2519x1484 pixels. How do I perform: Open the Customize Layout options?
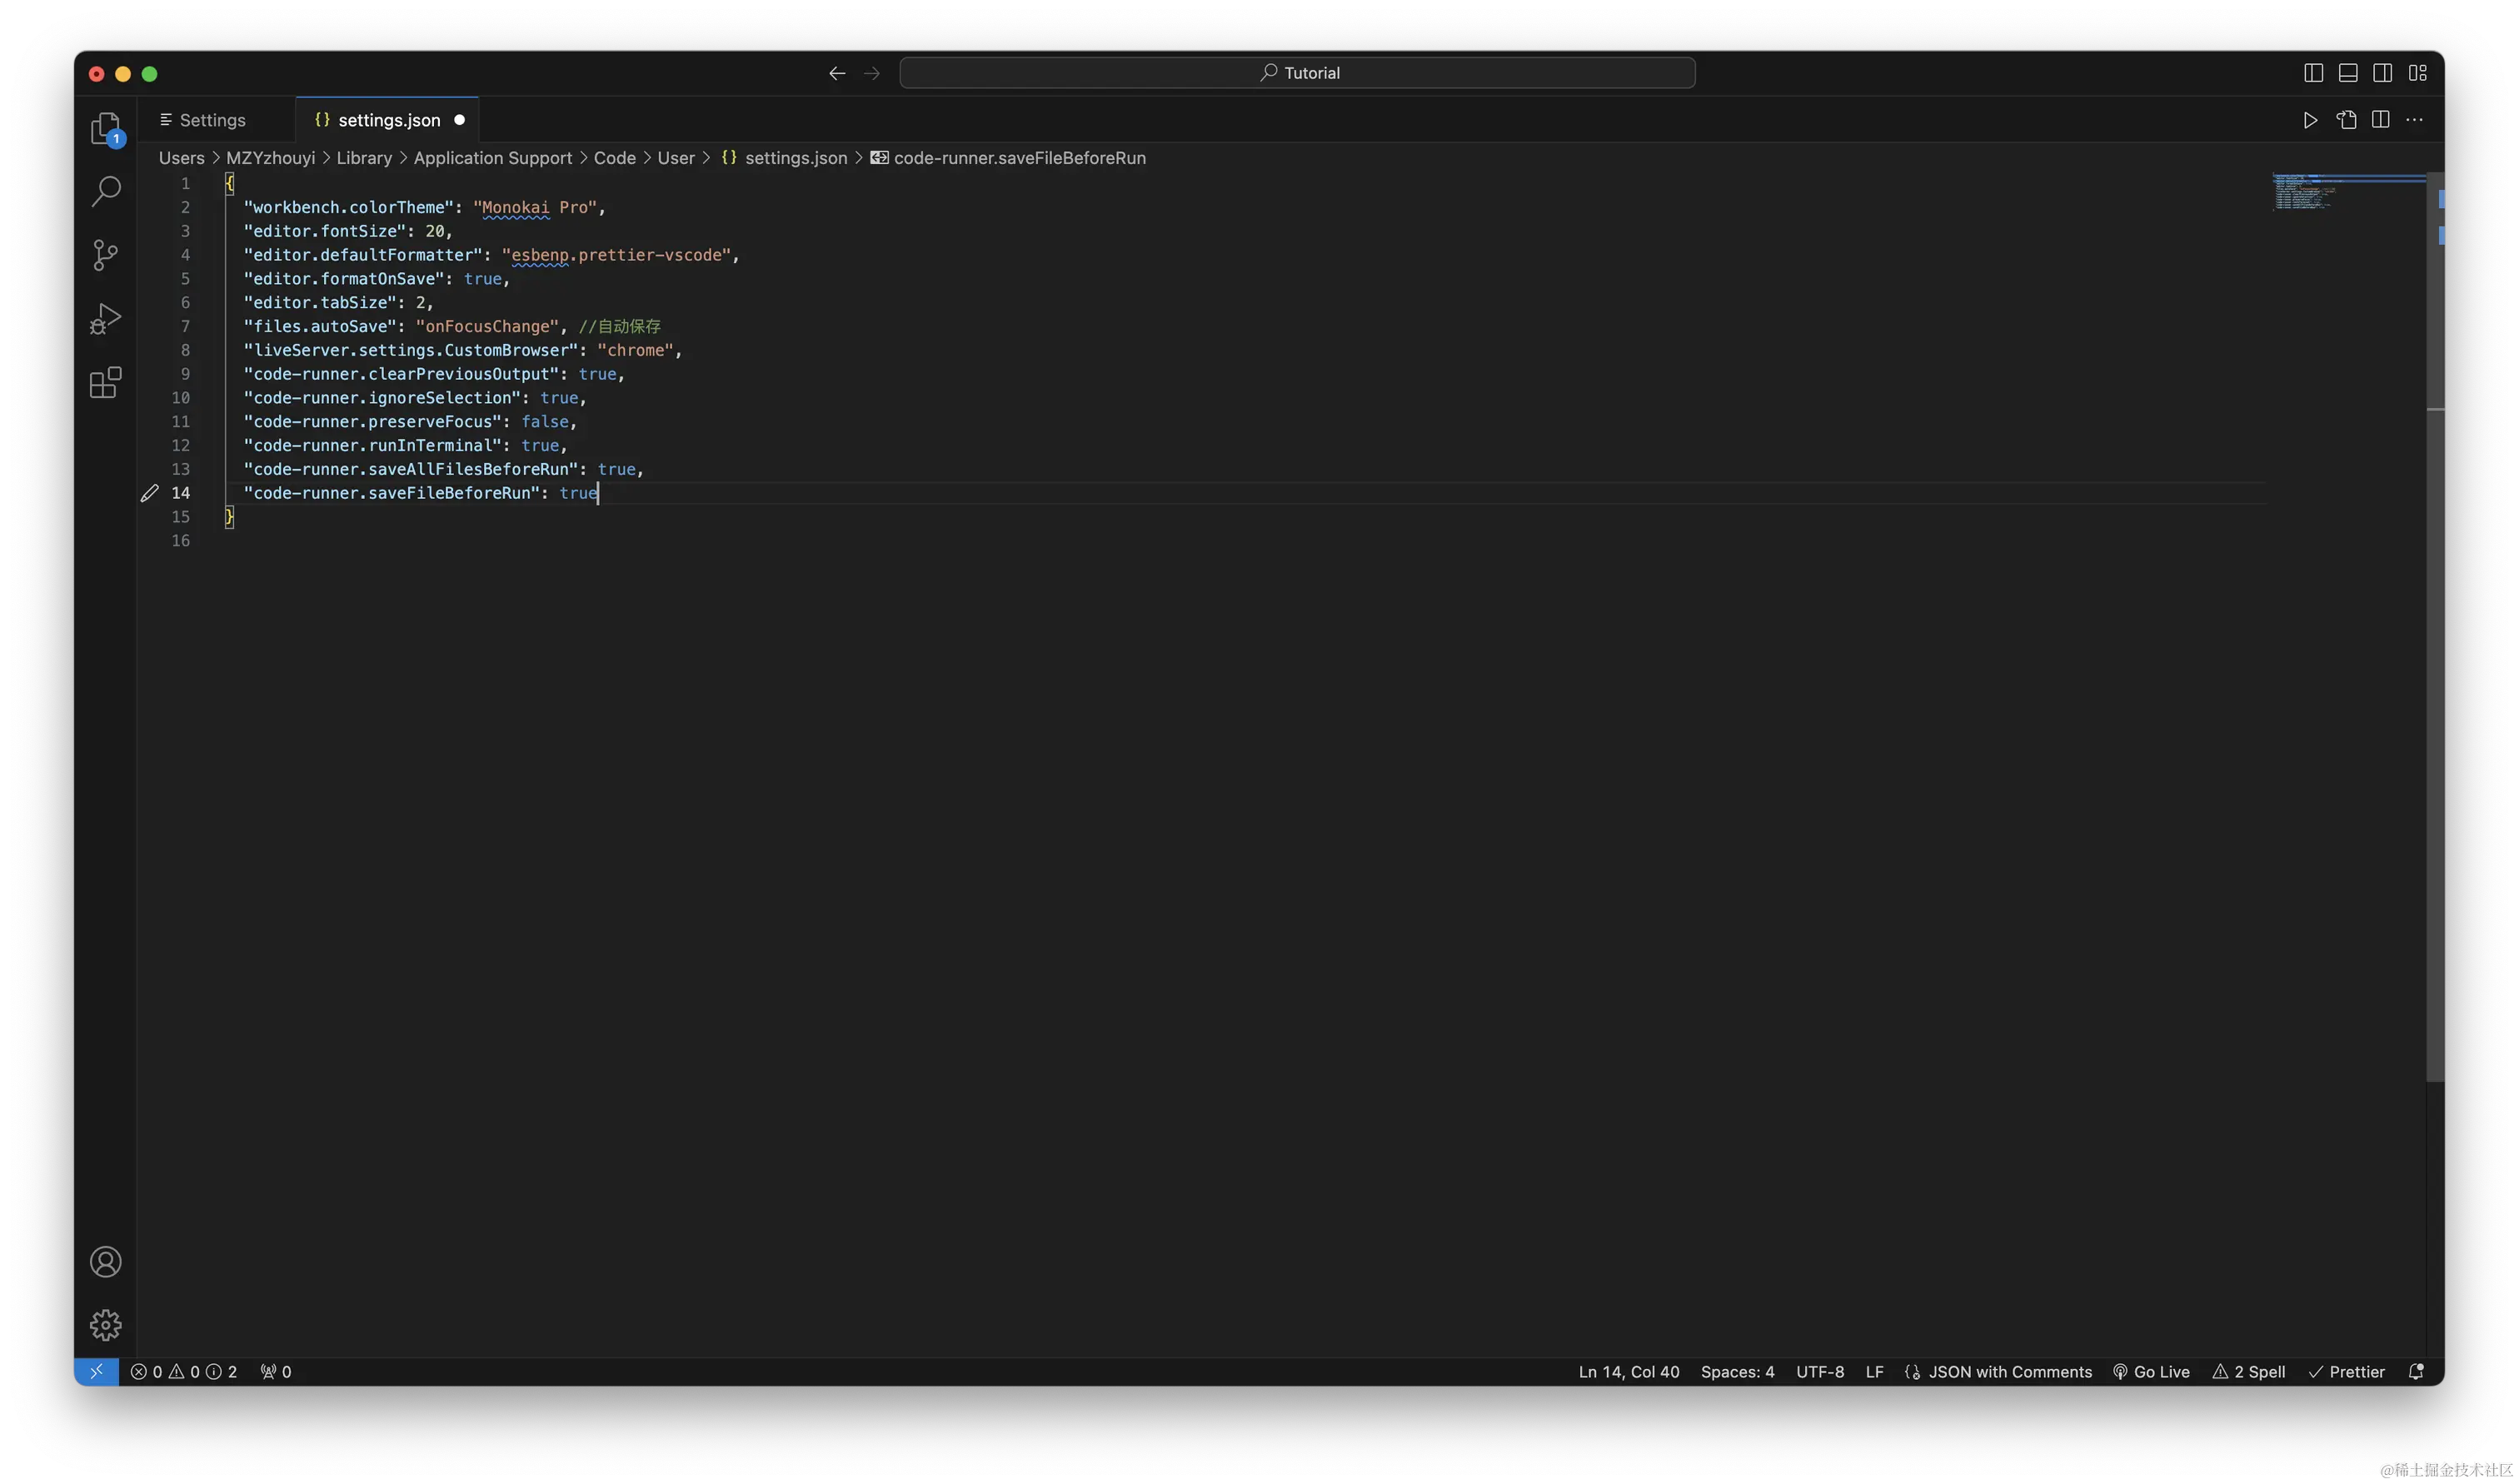(2419, 72)
